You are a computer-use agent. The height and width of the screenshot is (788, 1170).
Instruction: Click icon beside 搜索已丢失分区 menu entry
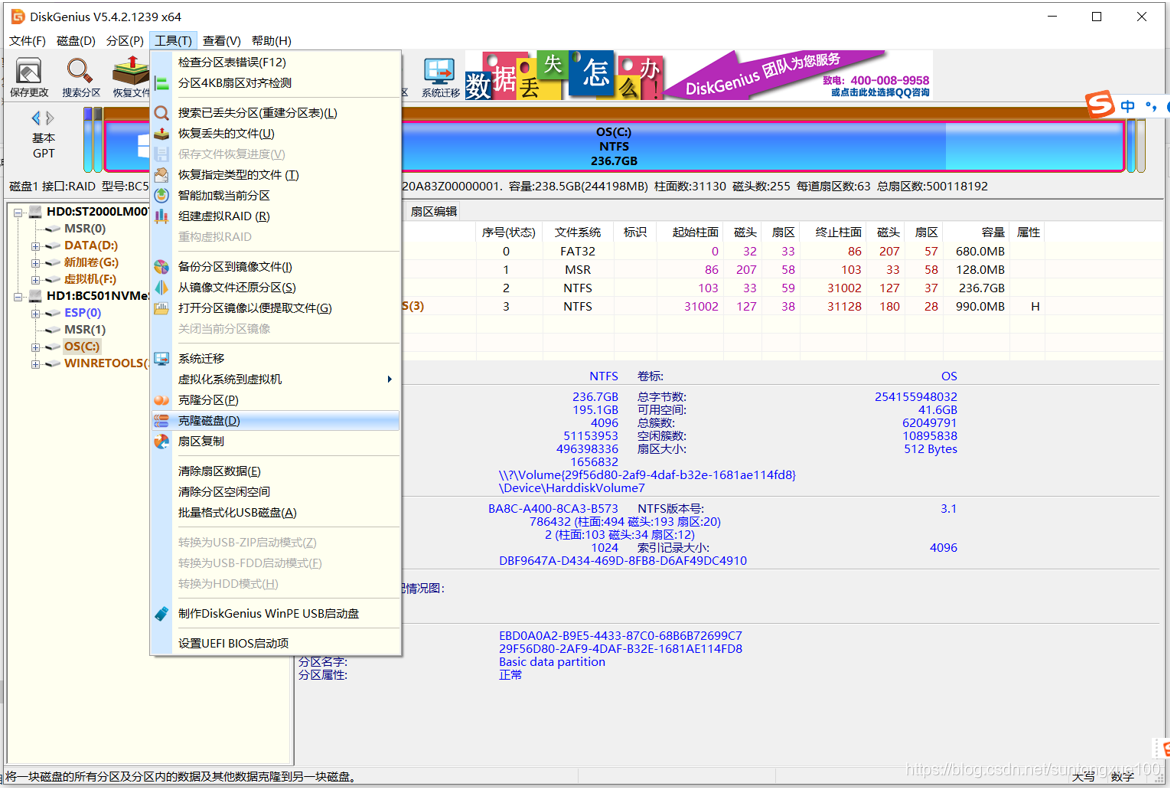(x=161, y=113)
